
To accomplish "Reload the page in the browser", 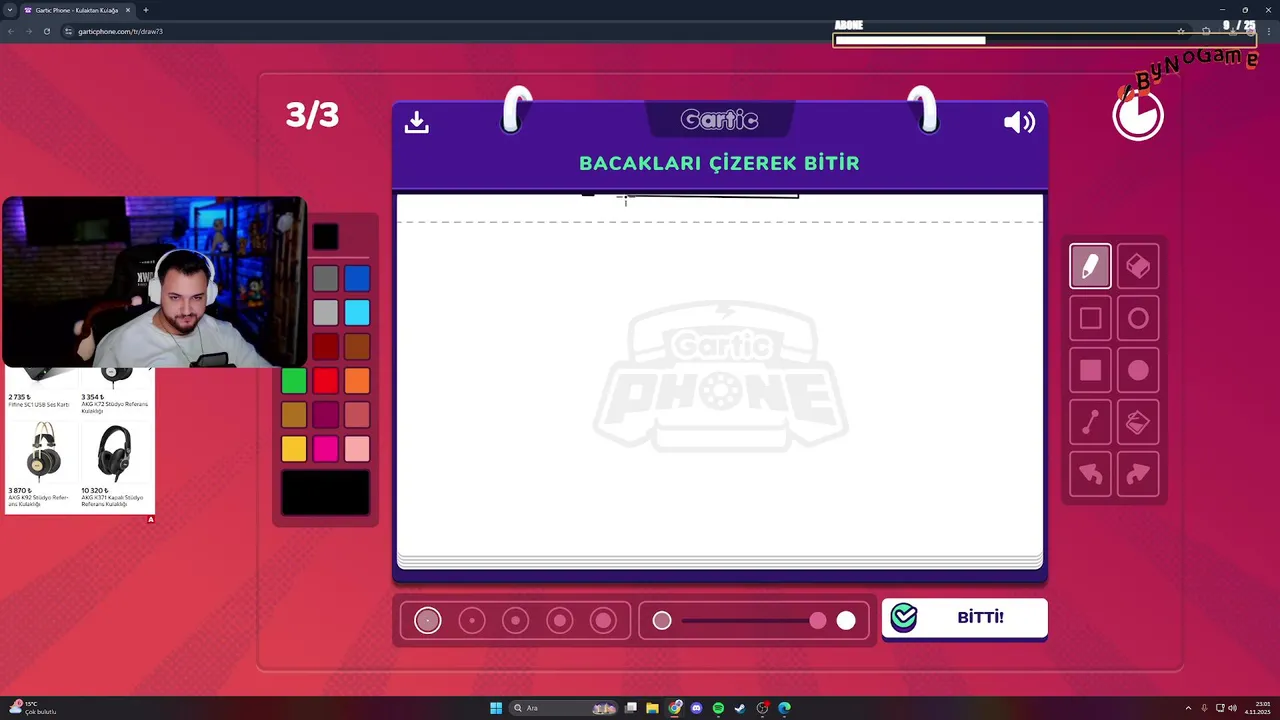I will pyautogui.click(x=46, y=31).
